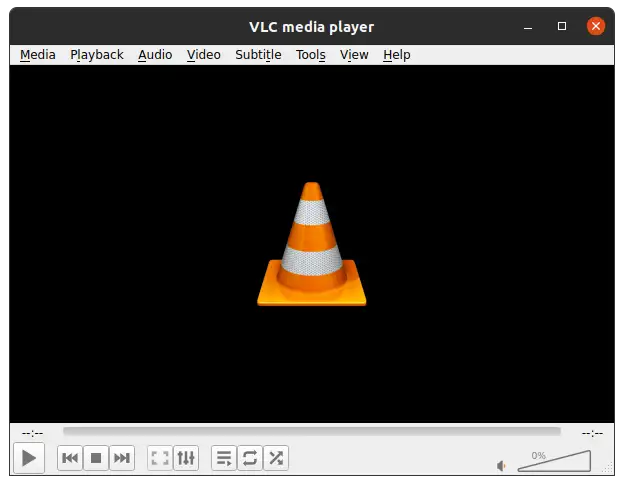Open the Tools menu
This screenshot has width=624, height=485.
pos(311,55)
